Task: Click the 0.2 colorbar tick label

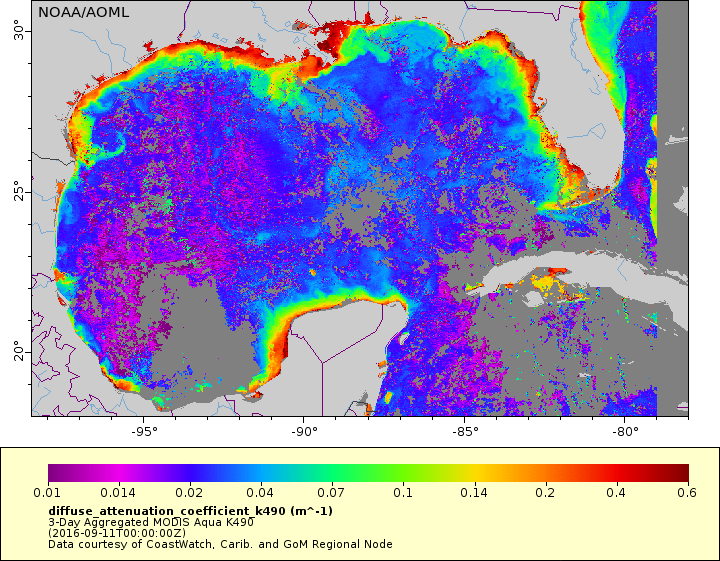Action: 545,493
